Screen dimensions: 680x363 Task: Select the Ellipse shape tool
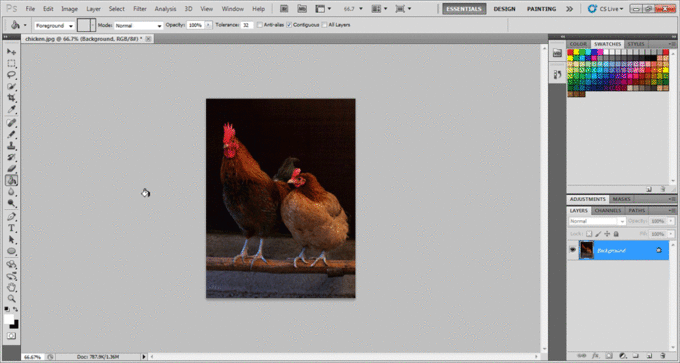11,251
